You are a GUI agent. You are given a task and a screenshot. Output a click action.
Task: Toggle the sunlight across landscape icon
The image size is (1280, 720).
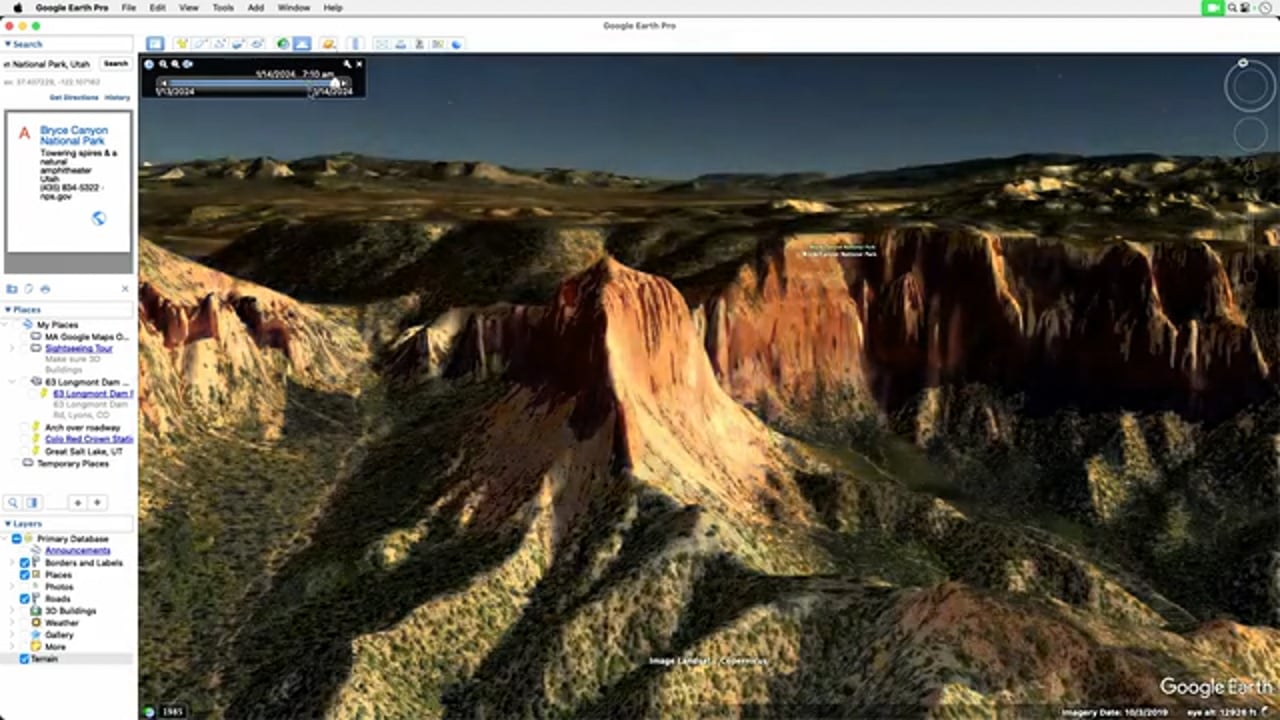302,44
